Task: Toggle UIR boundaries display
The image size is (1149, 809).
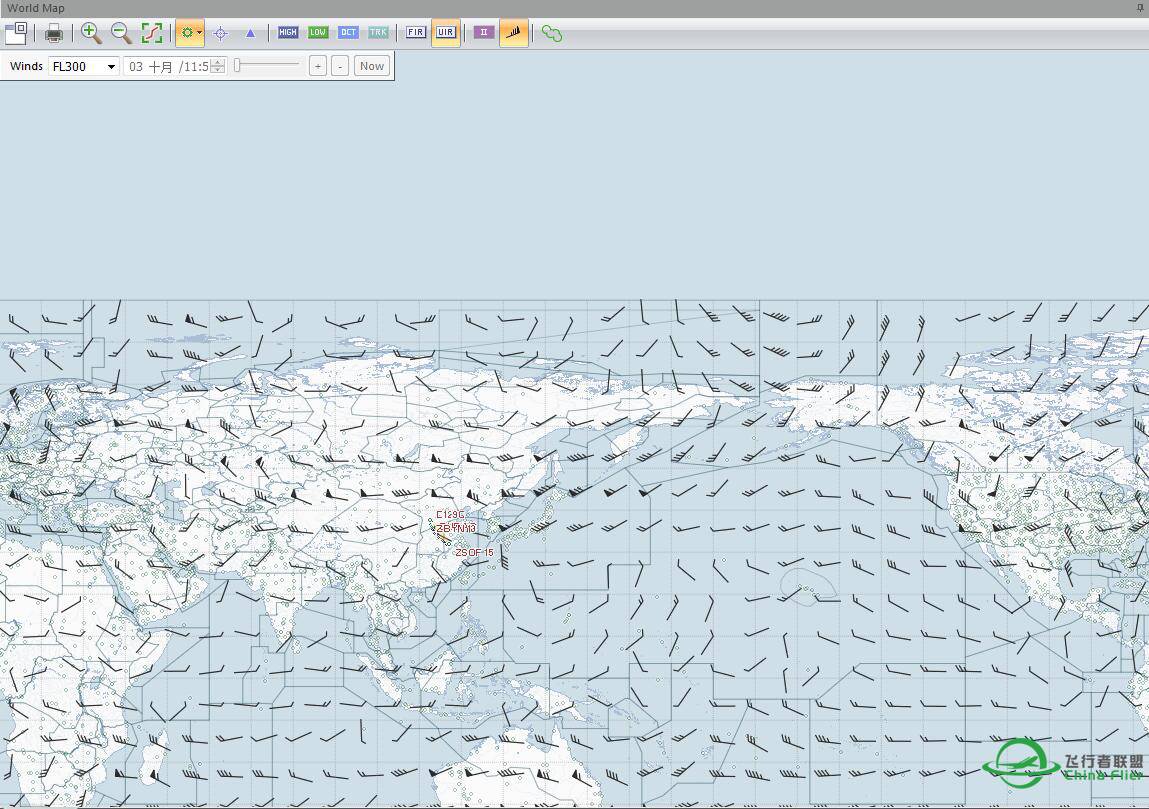Action: (445, 33)
